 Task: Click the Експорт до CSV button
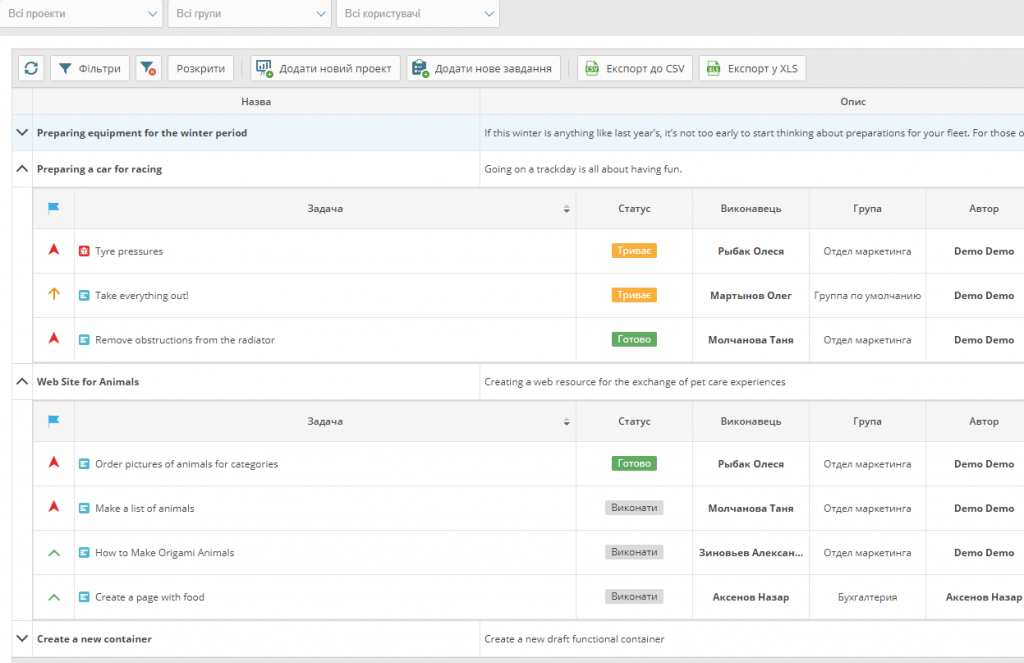[x=635, y=68]
